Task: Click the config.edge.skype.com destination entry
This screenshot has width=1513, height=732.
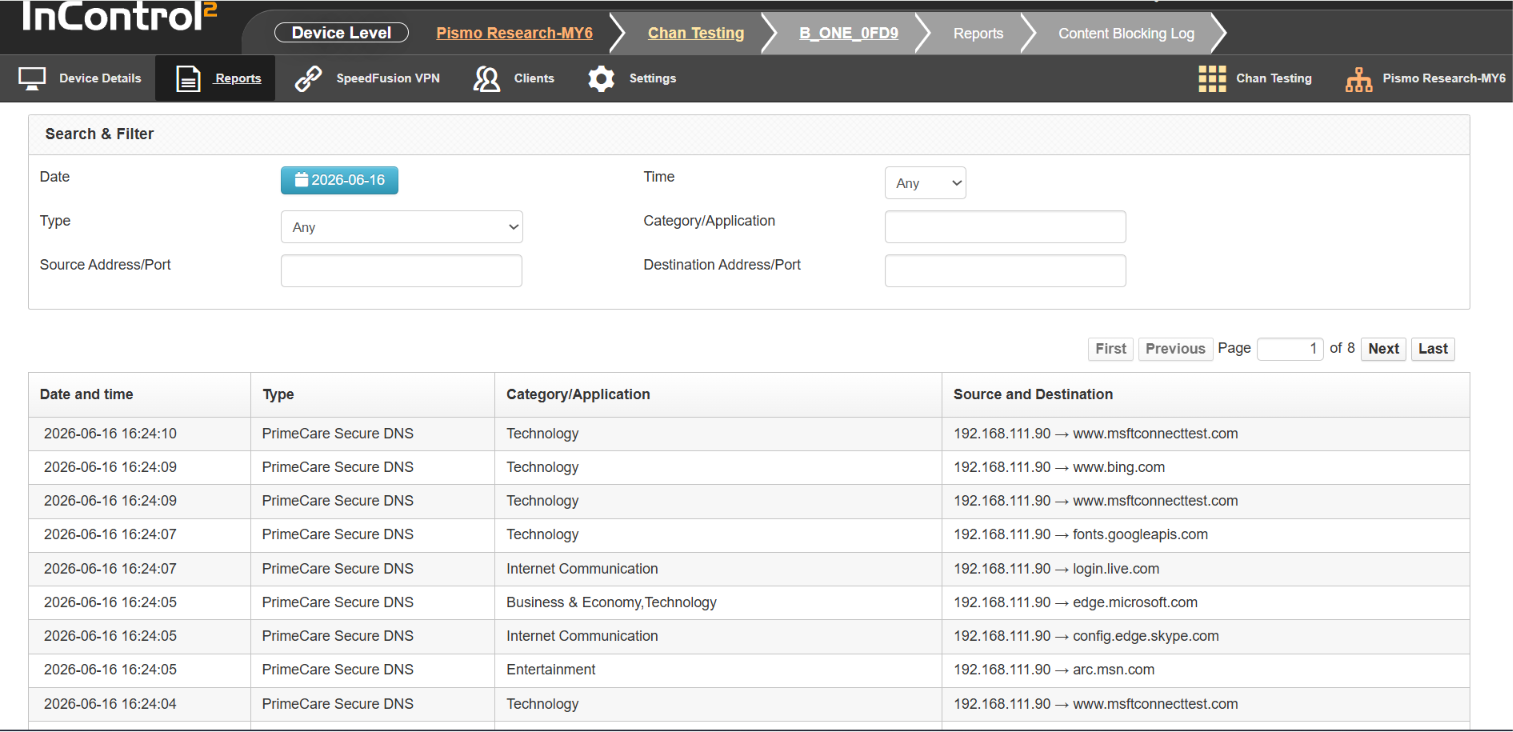Action: 1146,636
